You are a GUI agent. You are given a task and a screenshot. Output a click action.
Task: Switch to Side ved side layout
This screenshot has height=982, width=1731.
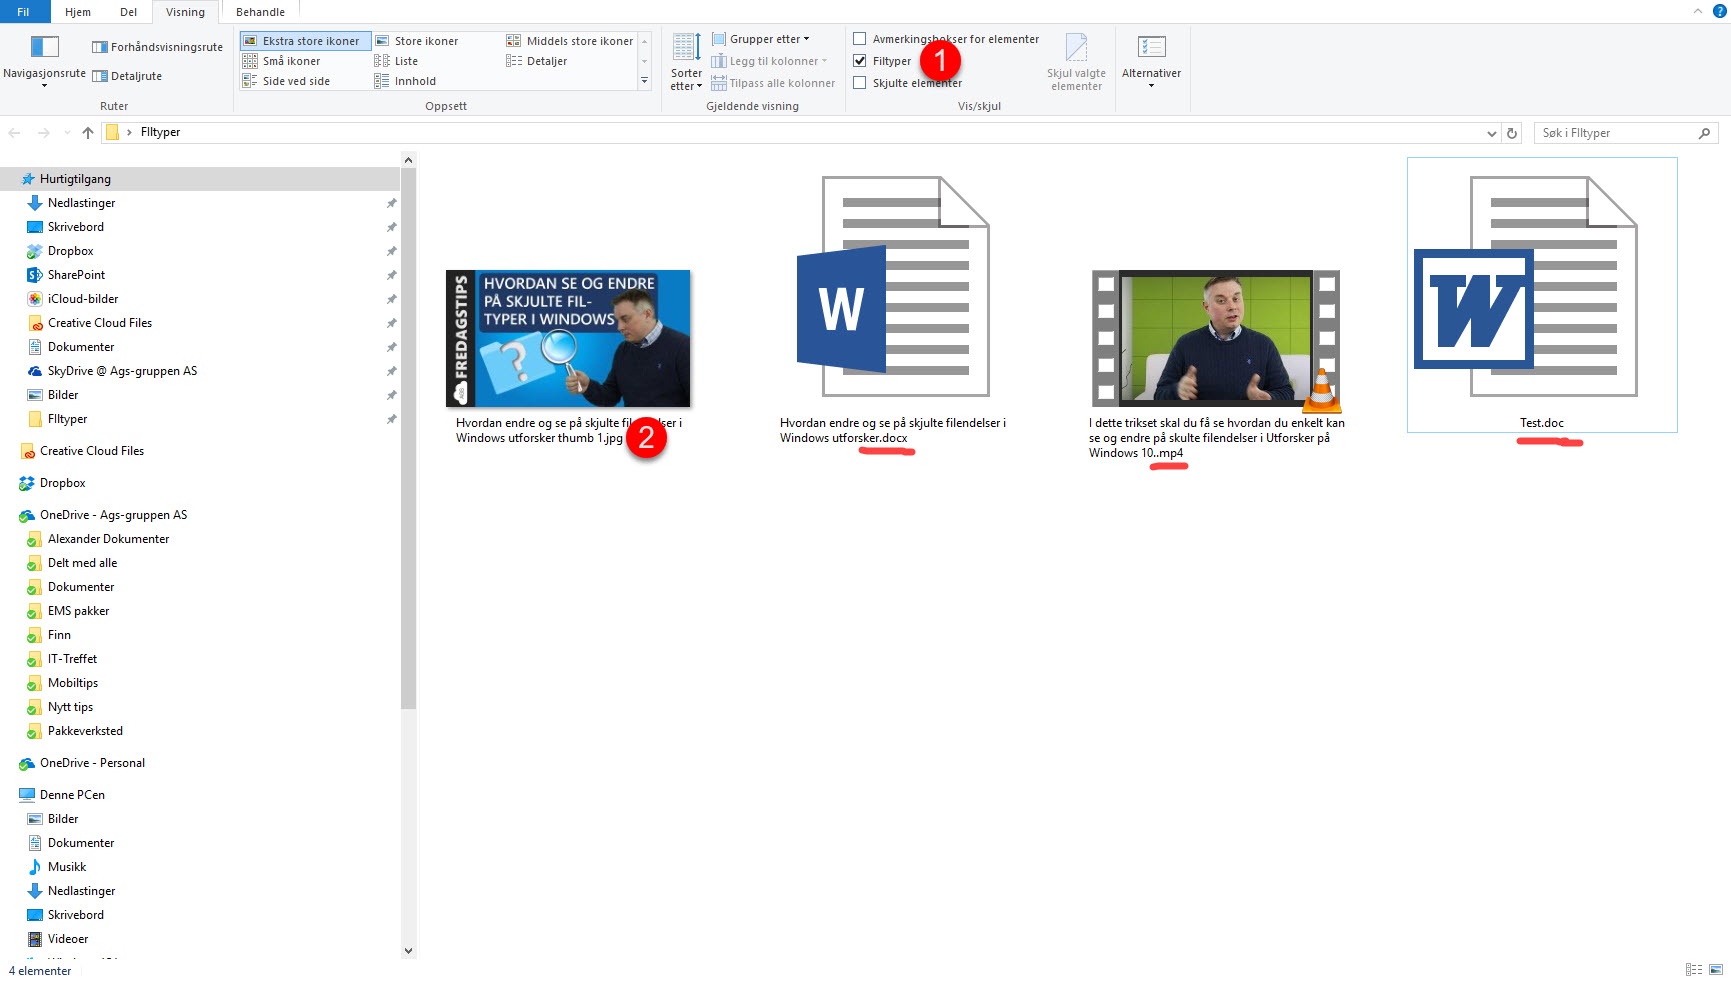(x=286, y=81)
